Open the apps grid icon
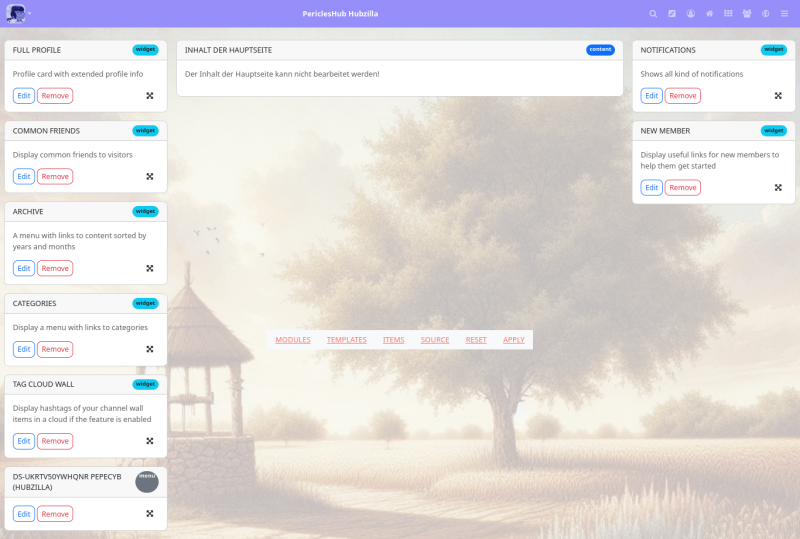Screen dimensions: 800x539 click(728, 14)
